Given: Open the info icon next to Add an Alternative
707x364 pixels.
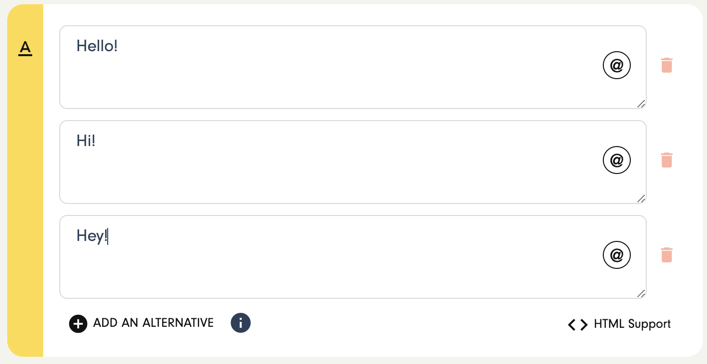Looking at the screenshot, I should pyautogui.click(x=241, y=323).
